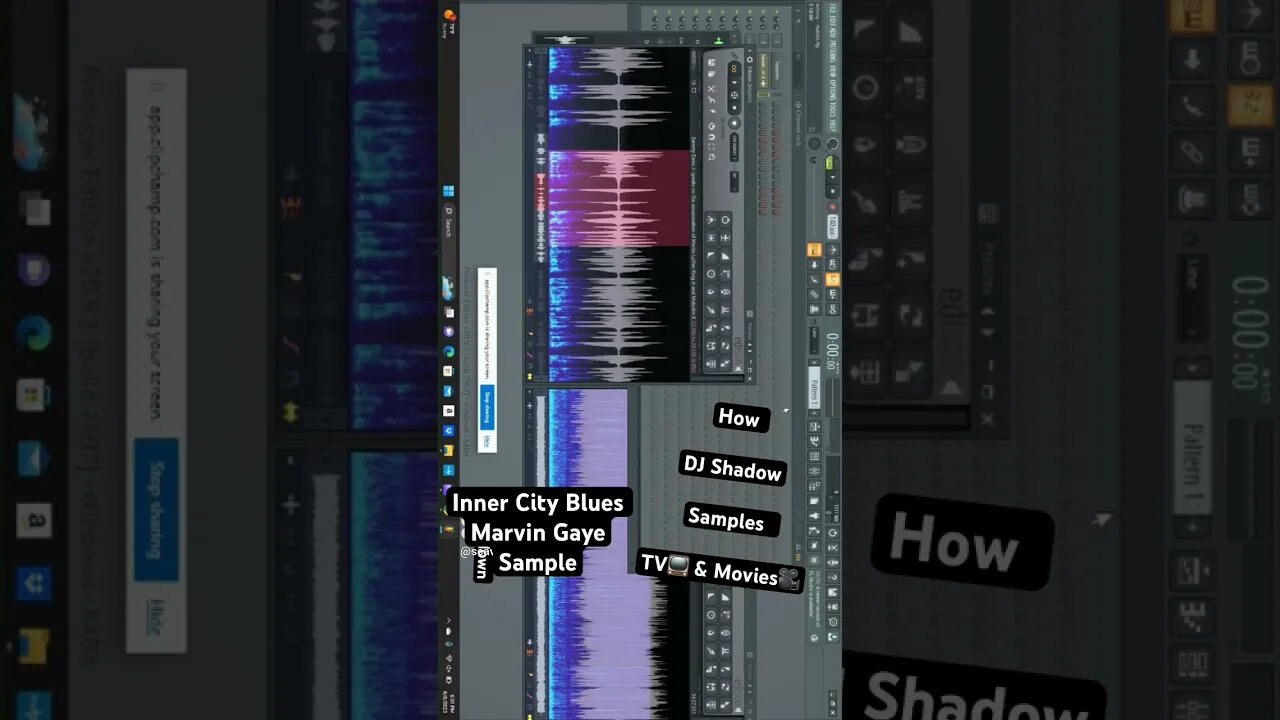Click the Hide link in sharing popup
1280x720 pixels.
point(487,439)
